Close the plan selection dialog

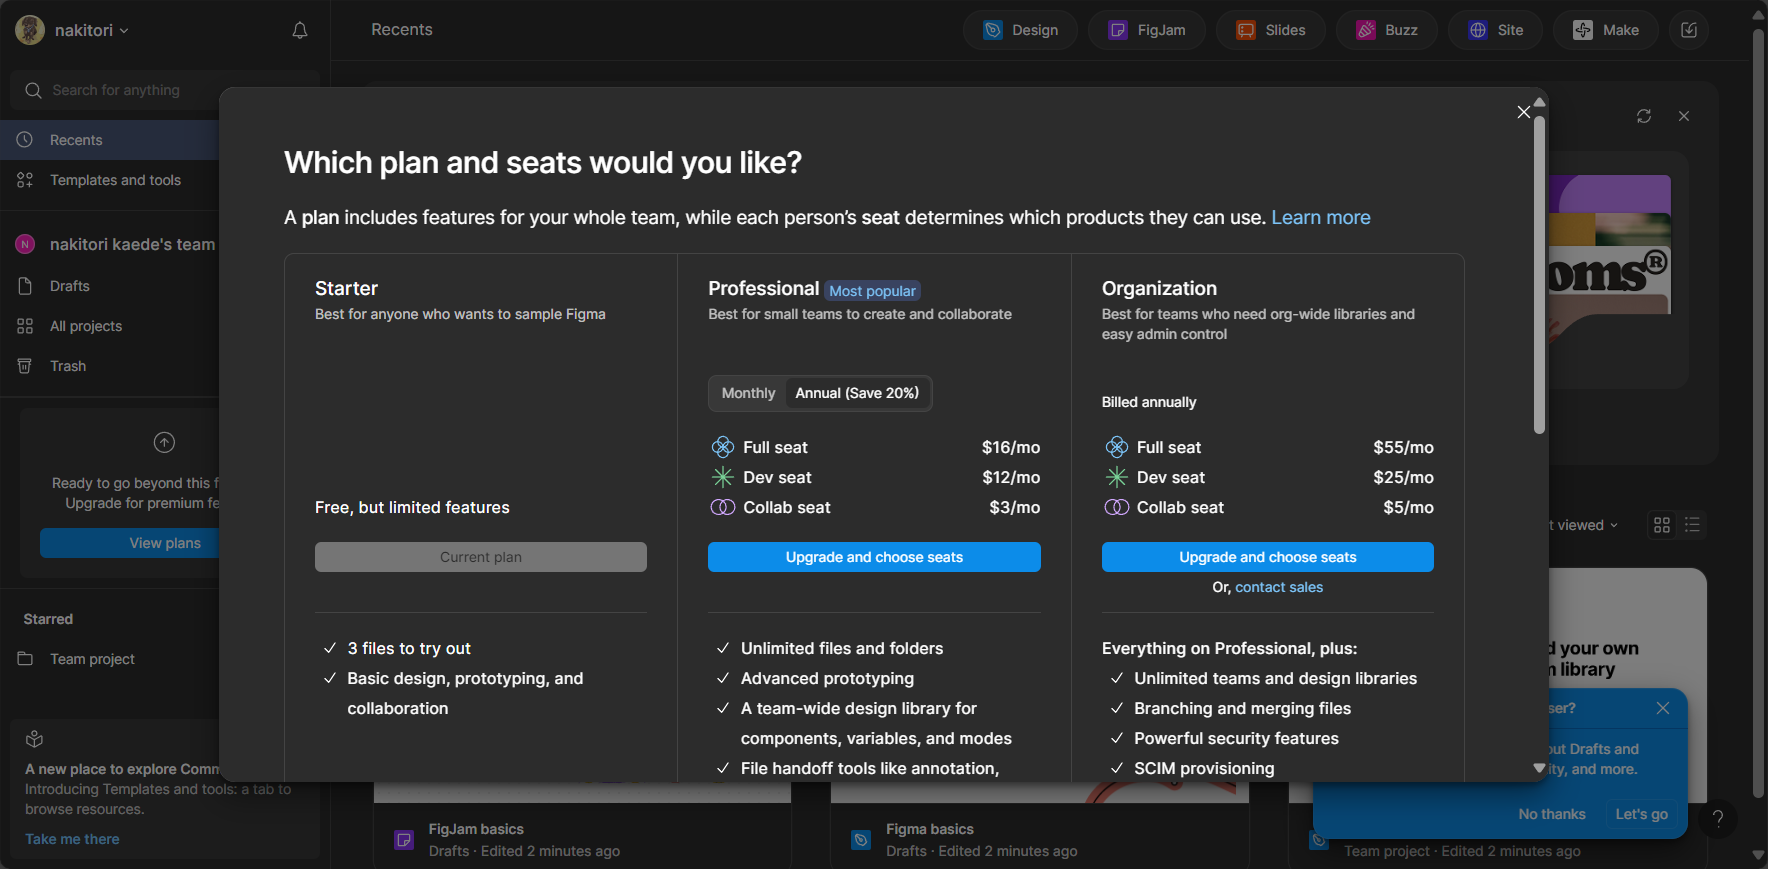(x=1523, y=112)
